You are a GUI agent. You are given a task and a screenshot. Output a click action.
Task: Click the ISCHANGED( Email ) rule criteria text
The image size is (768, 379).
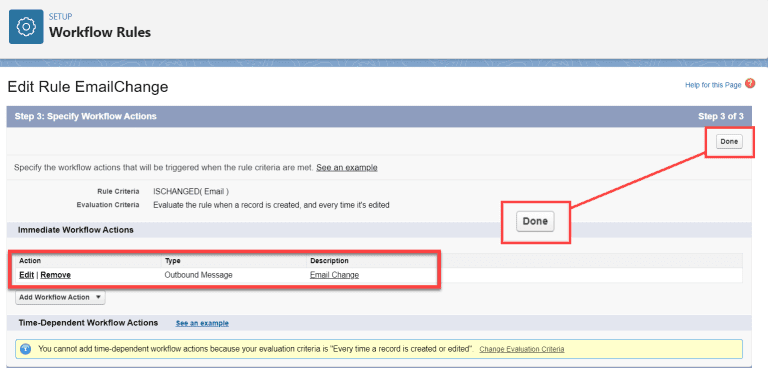[x=191, y=191]
